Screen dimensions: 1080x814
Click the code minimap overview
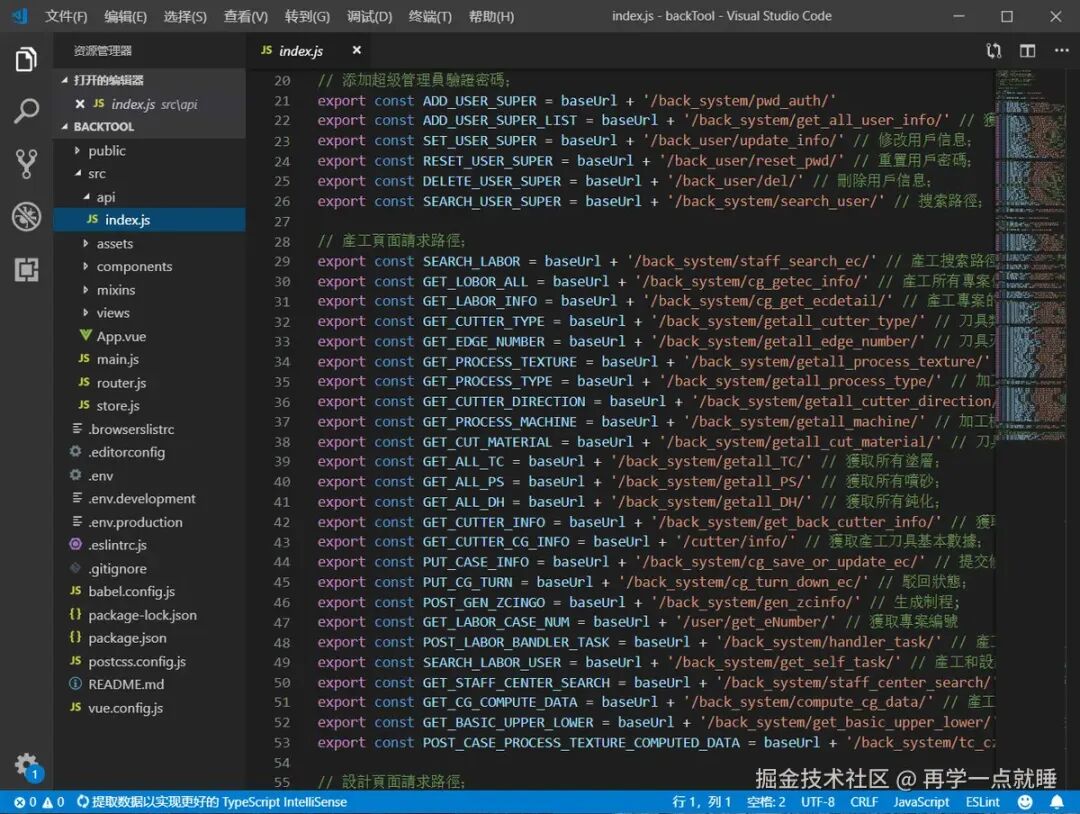click(x=1028, y=255)
